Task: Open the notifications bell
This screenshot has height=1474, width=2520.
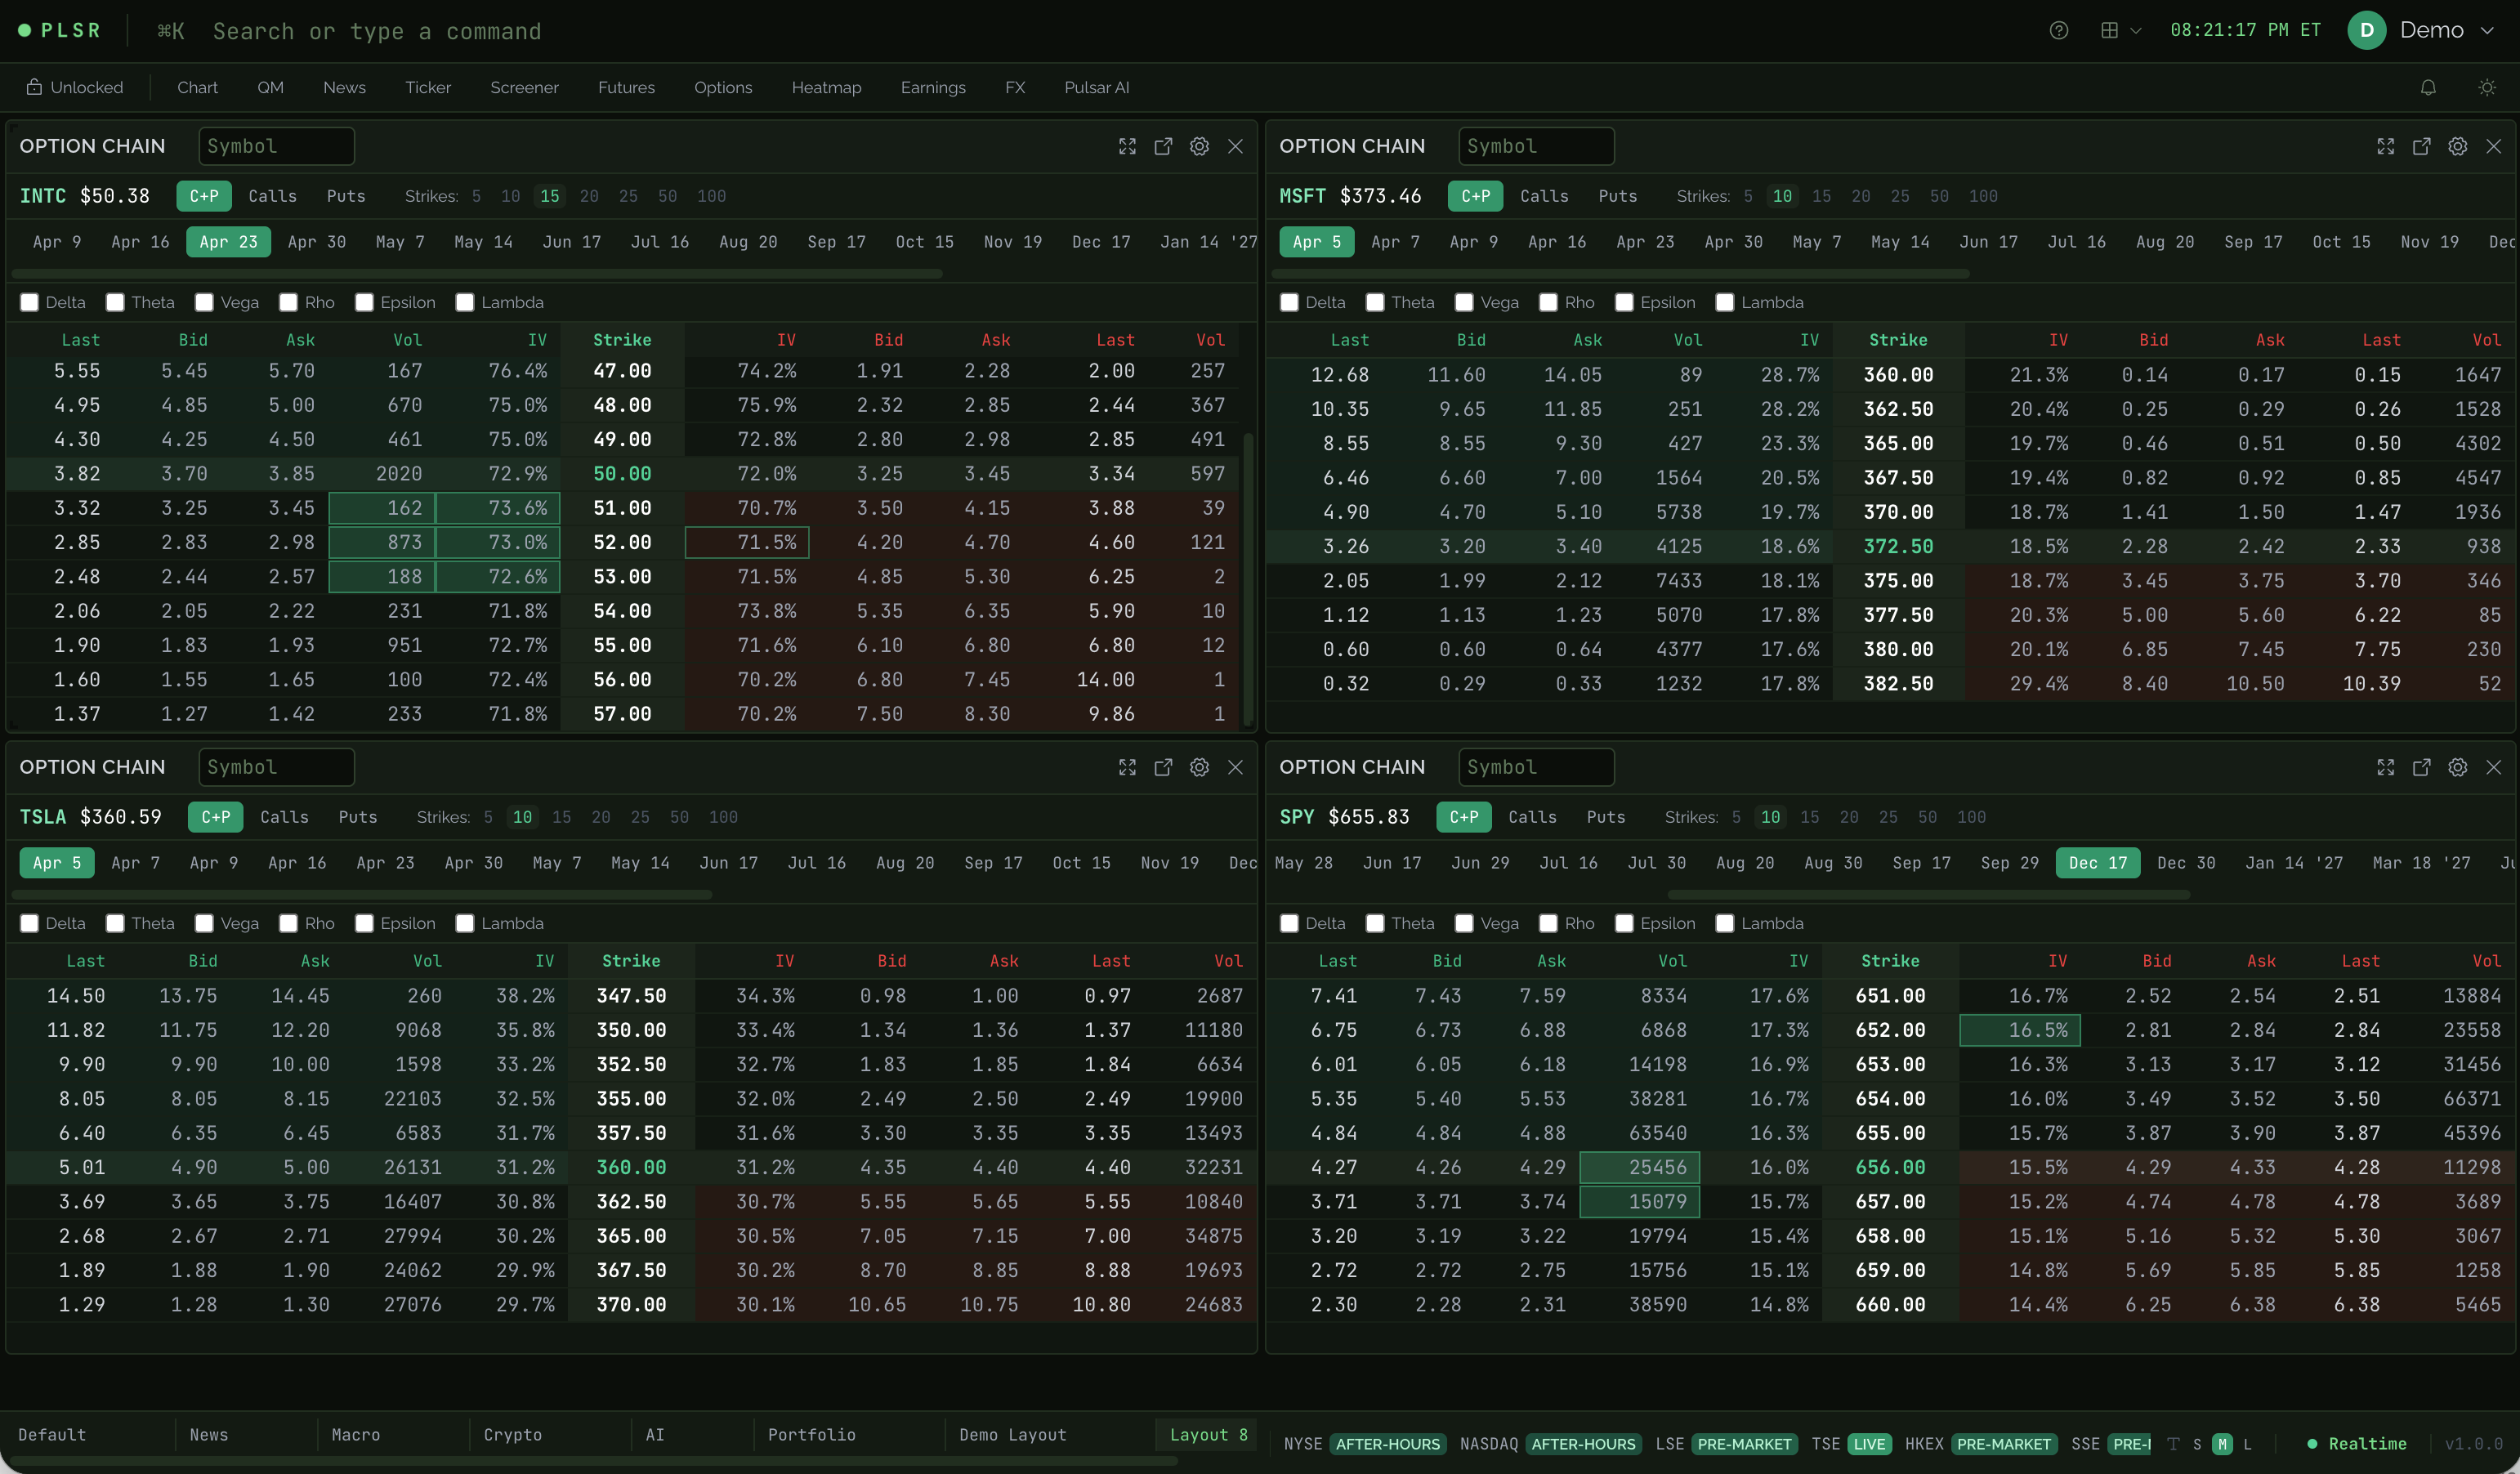Action: coord(2428,87)
